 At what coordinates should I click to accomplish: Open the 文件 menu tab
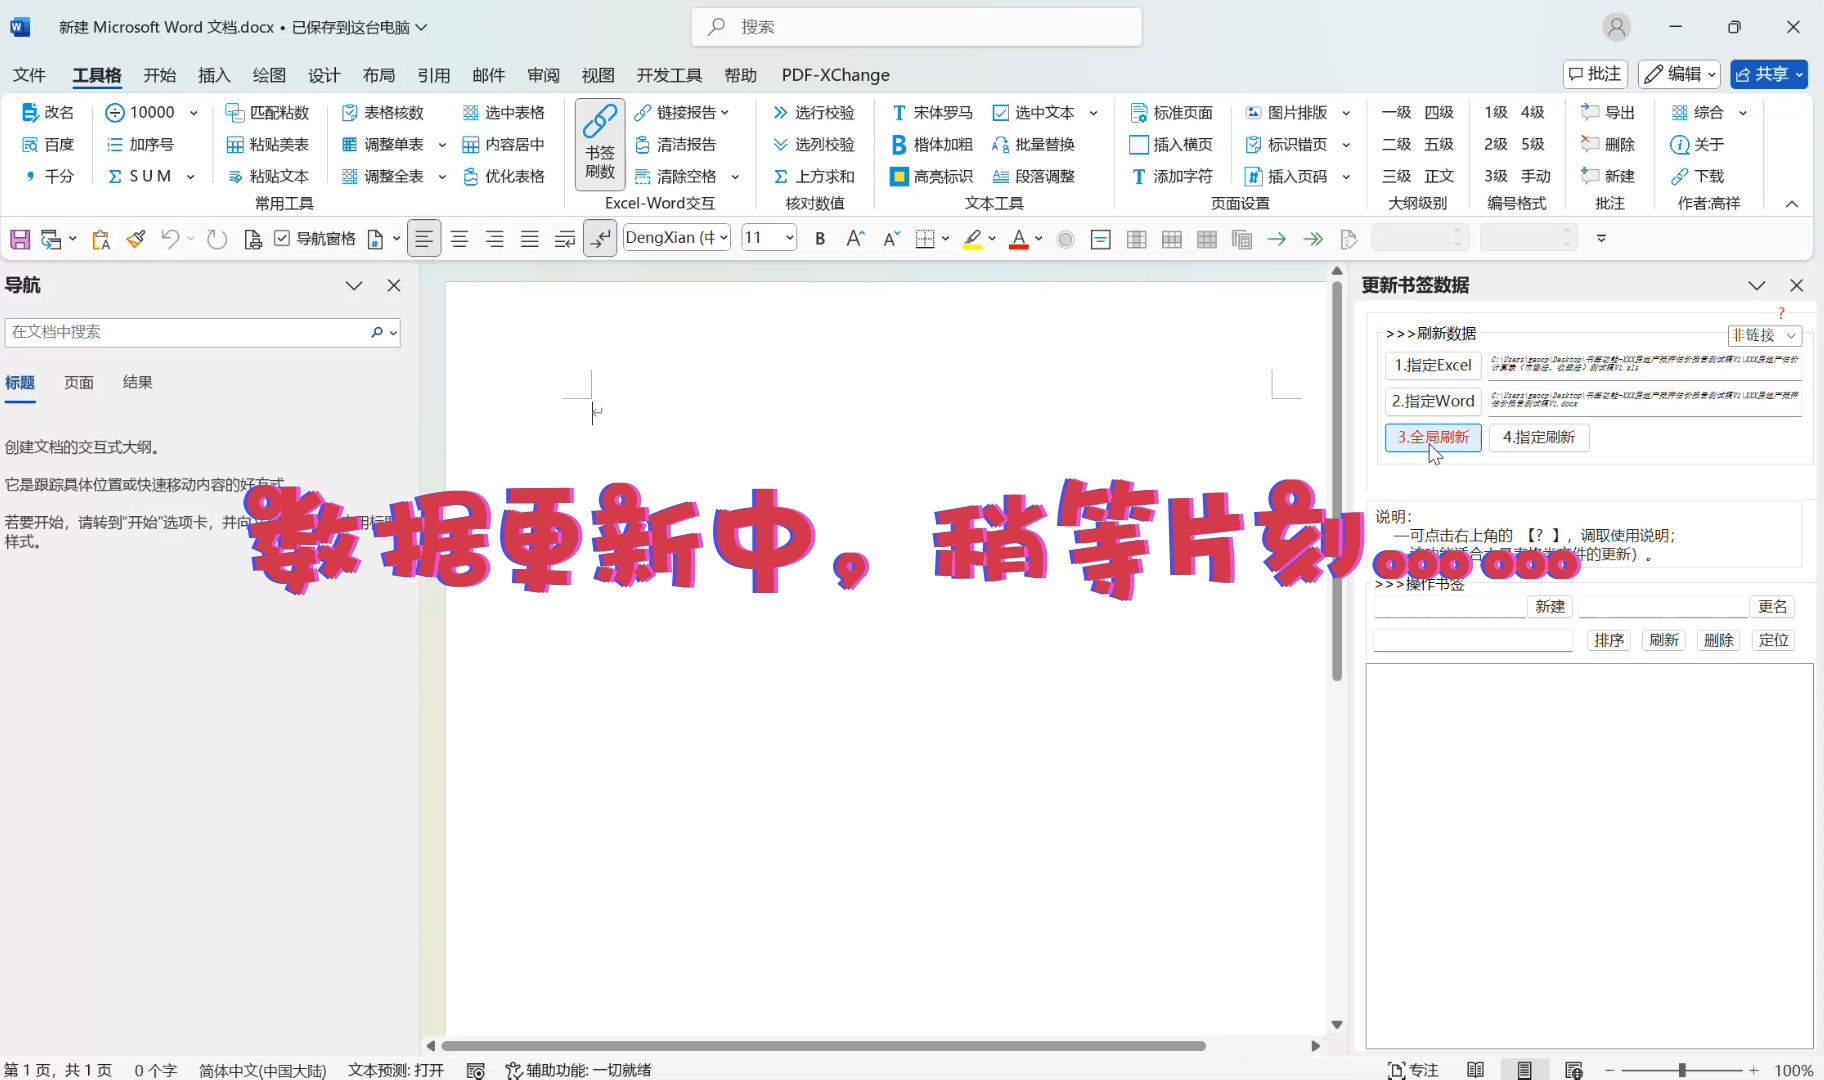[29, 75]
